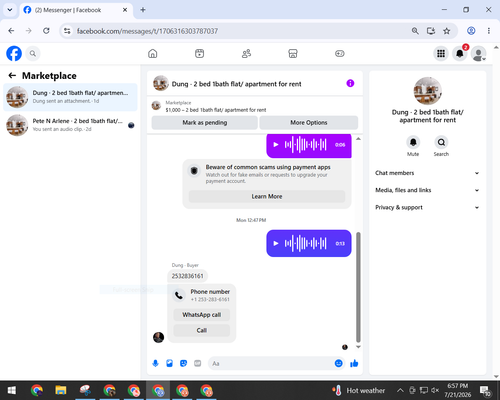Open the Marketplace storefront icon

(x=293, y=53)
